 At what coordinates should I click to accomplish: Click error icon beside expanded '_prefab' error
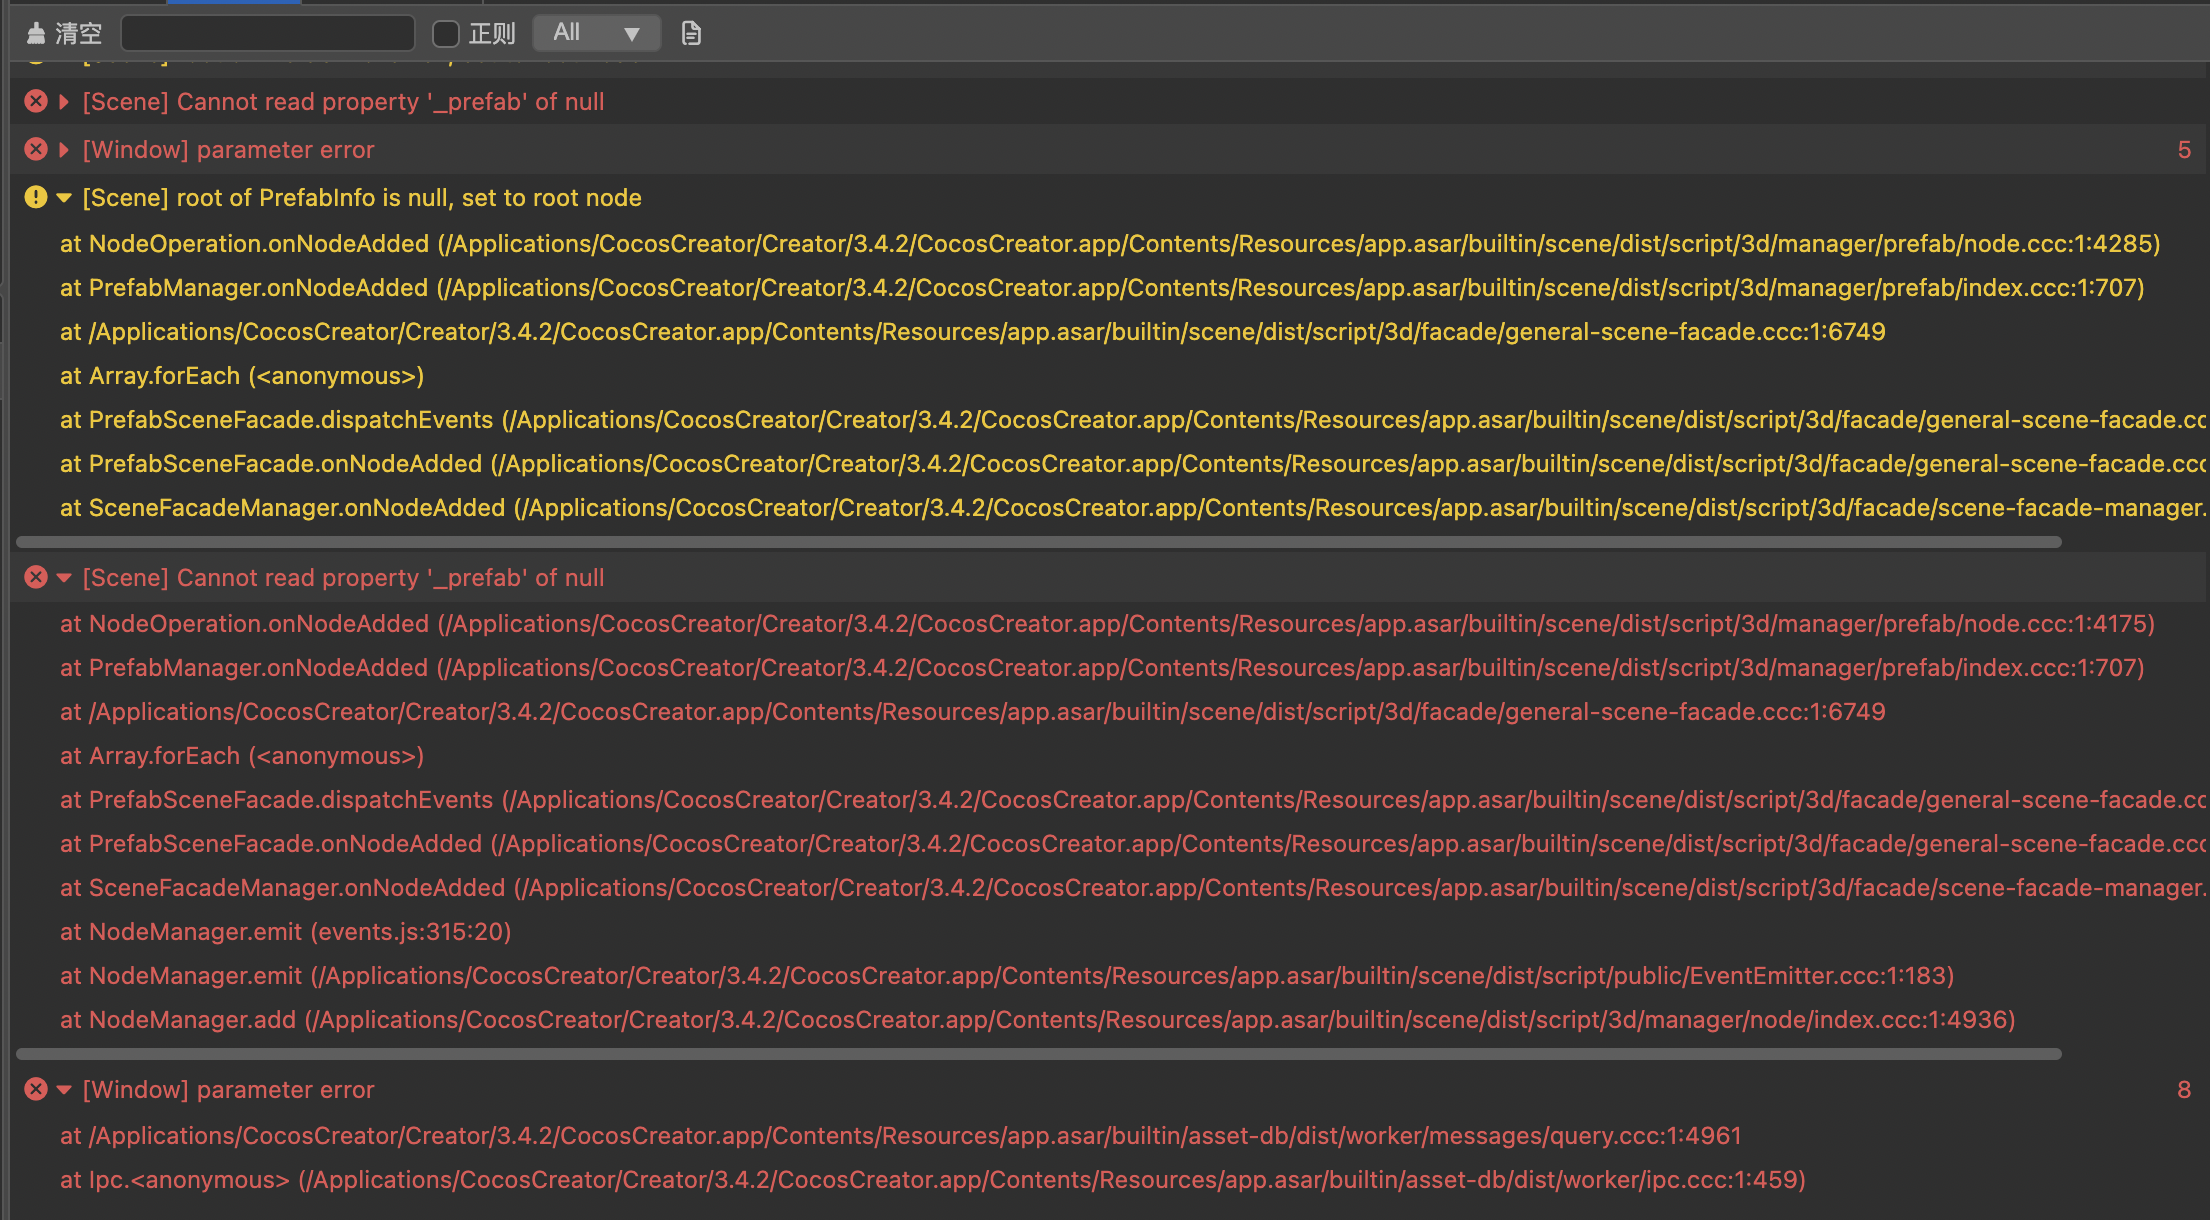click(36, 578)
